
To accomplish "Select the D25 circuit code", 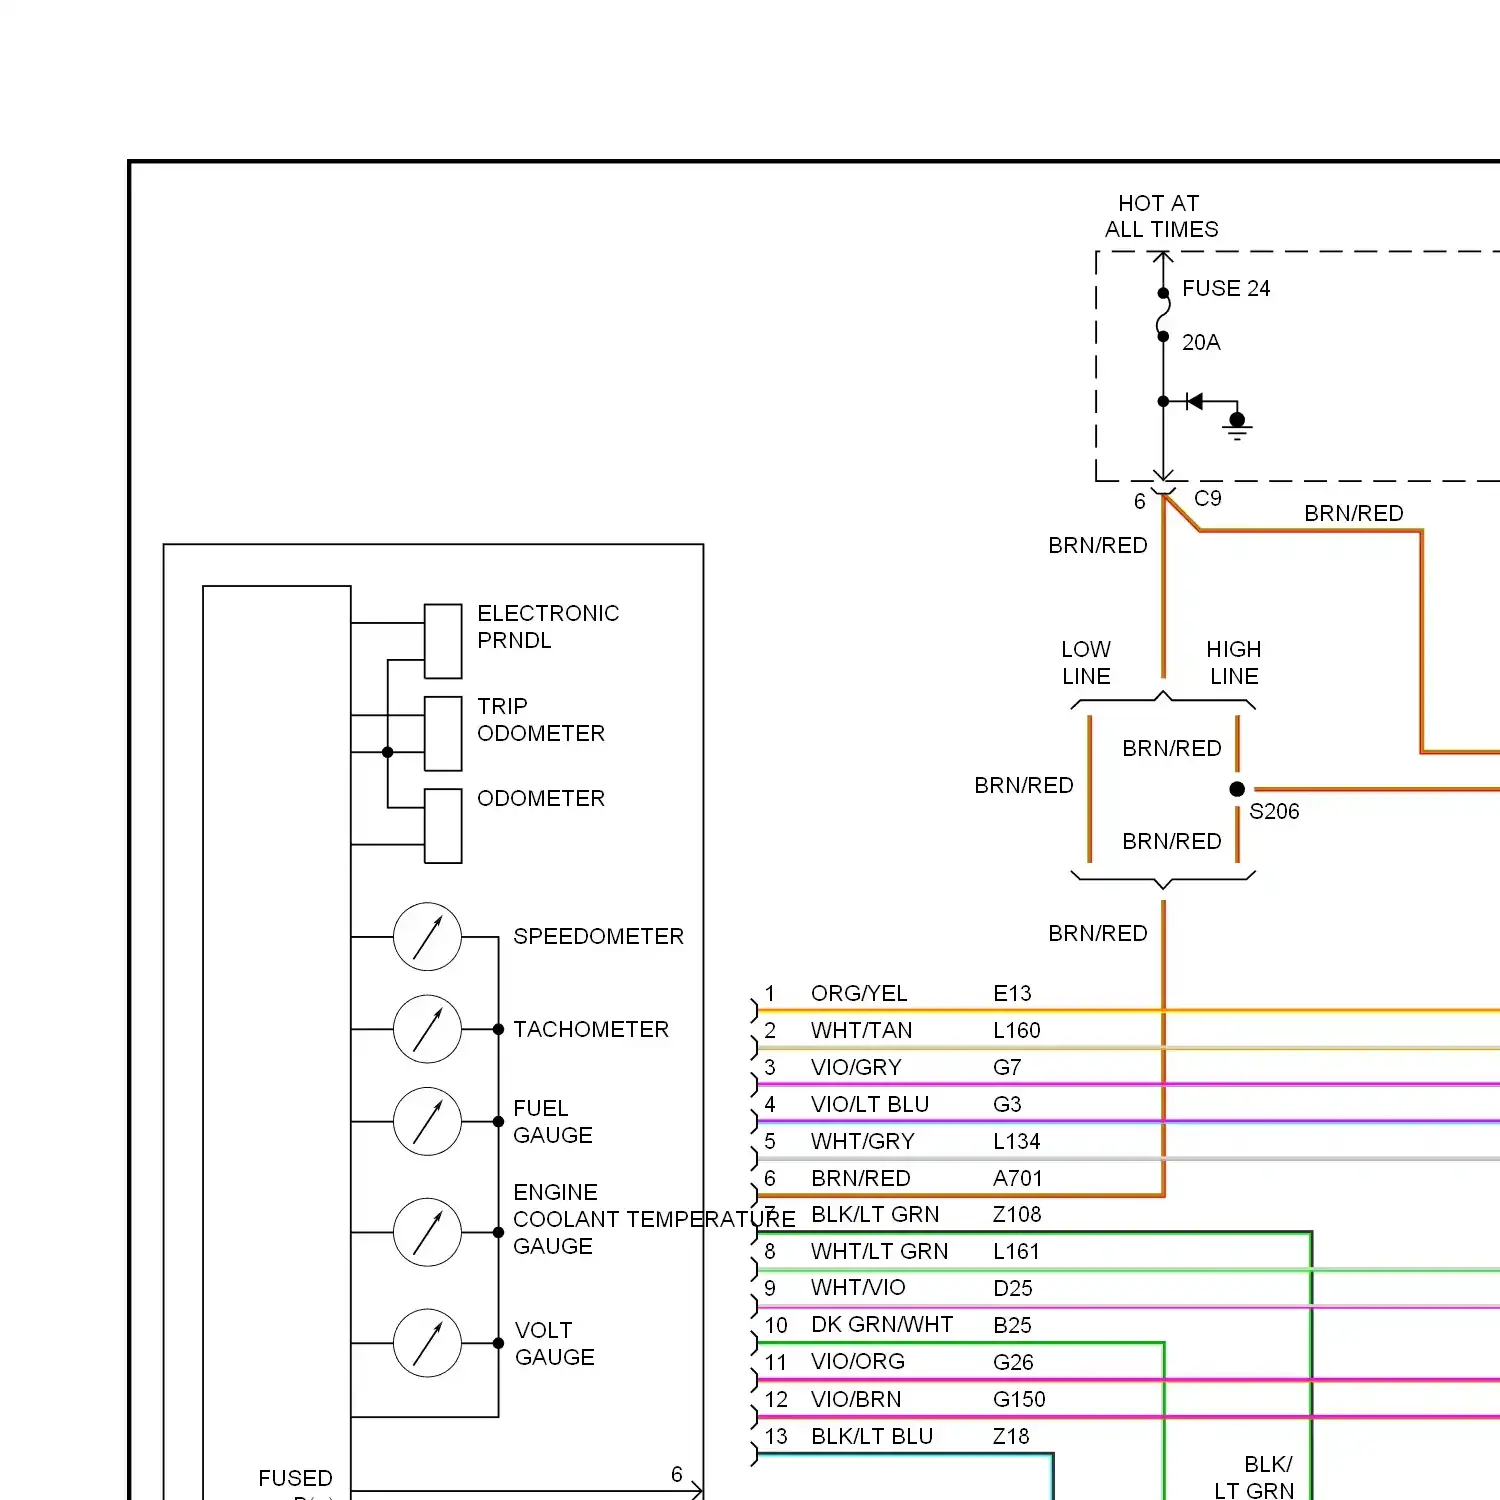I will click(x=1013, y=1288).
